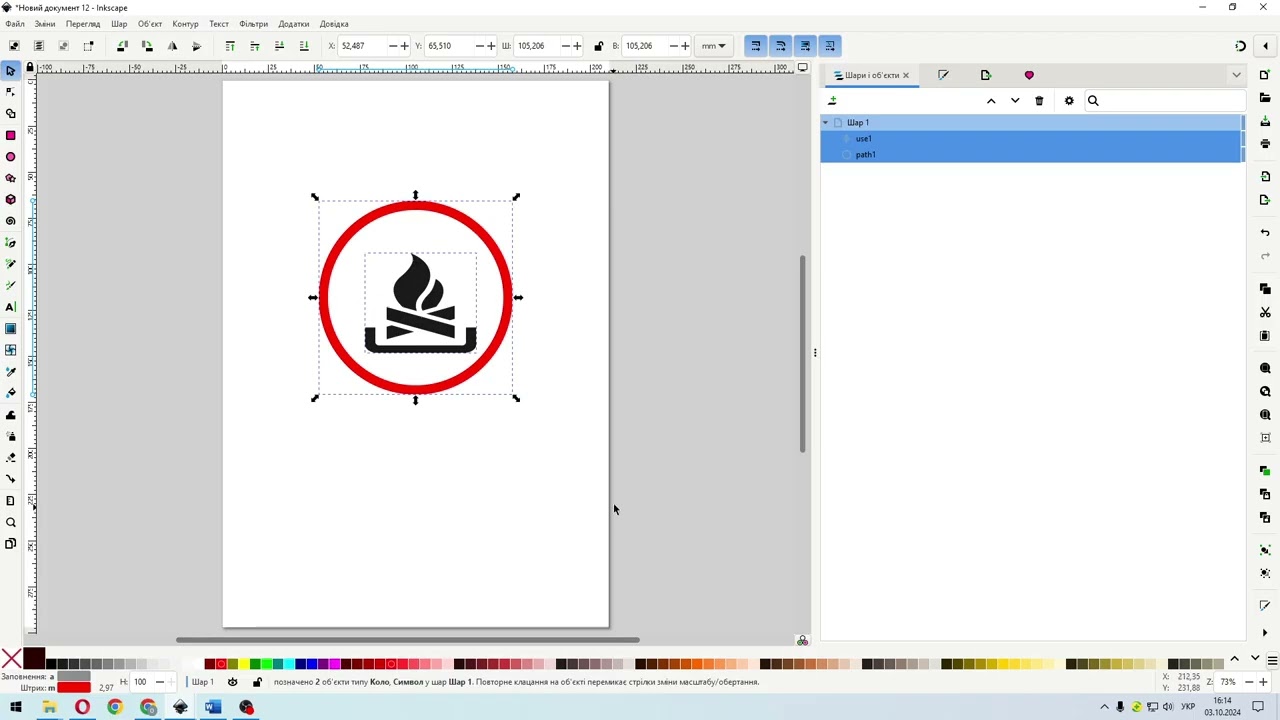This screenshot has height=720, width=1280.
Task: Toggle scale rounded corners option
Action: point(780,46)
